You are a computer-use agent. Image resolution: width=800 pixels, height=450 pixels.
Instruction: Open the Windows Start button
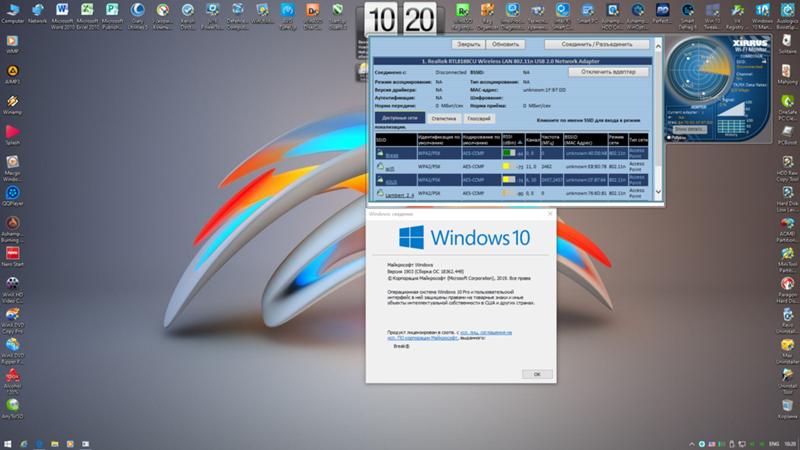8,444
